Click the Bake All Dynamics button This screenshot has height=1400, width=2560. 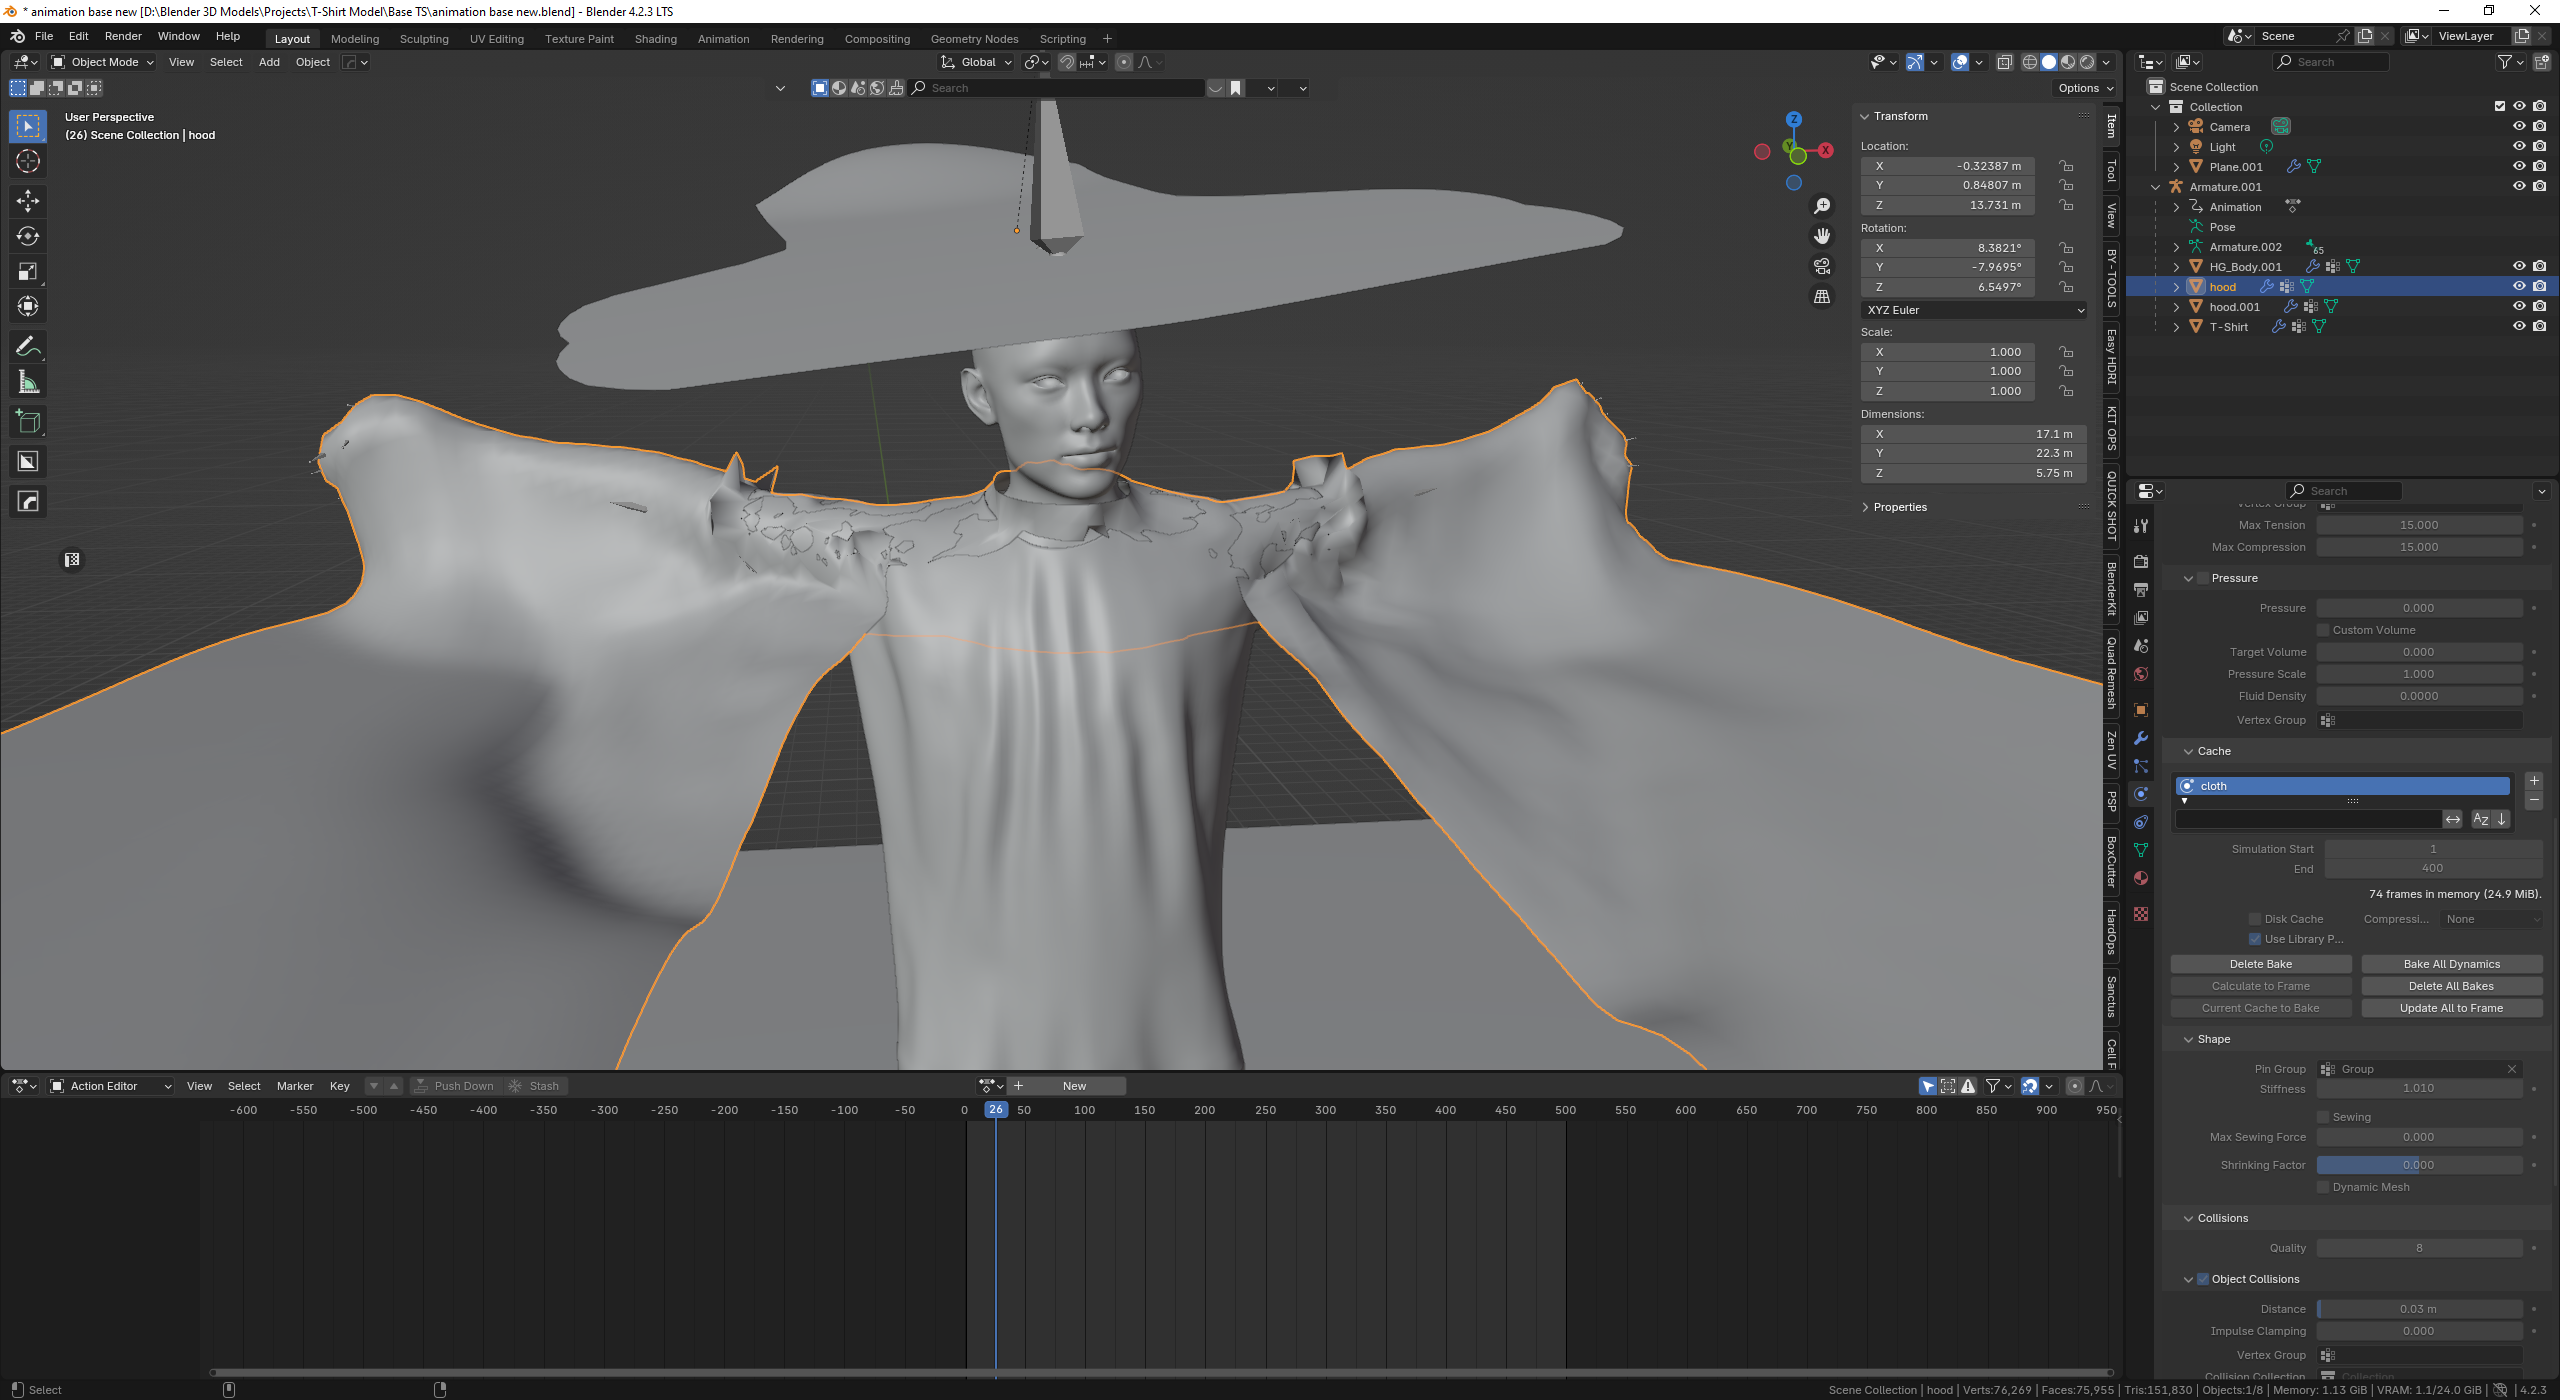point(2451,964)
